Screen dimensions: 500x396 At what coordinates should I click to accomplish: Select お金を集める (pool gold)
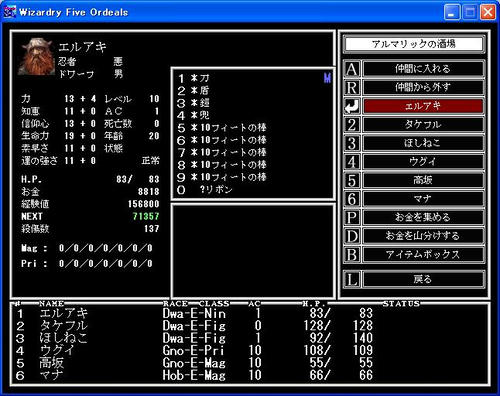point(423,218)
